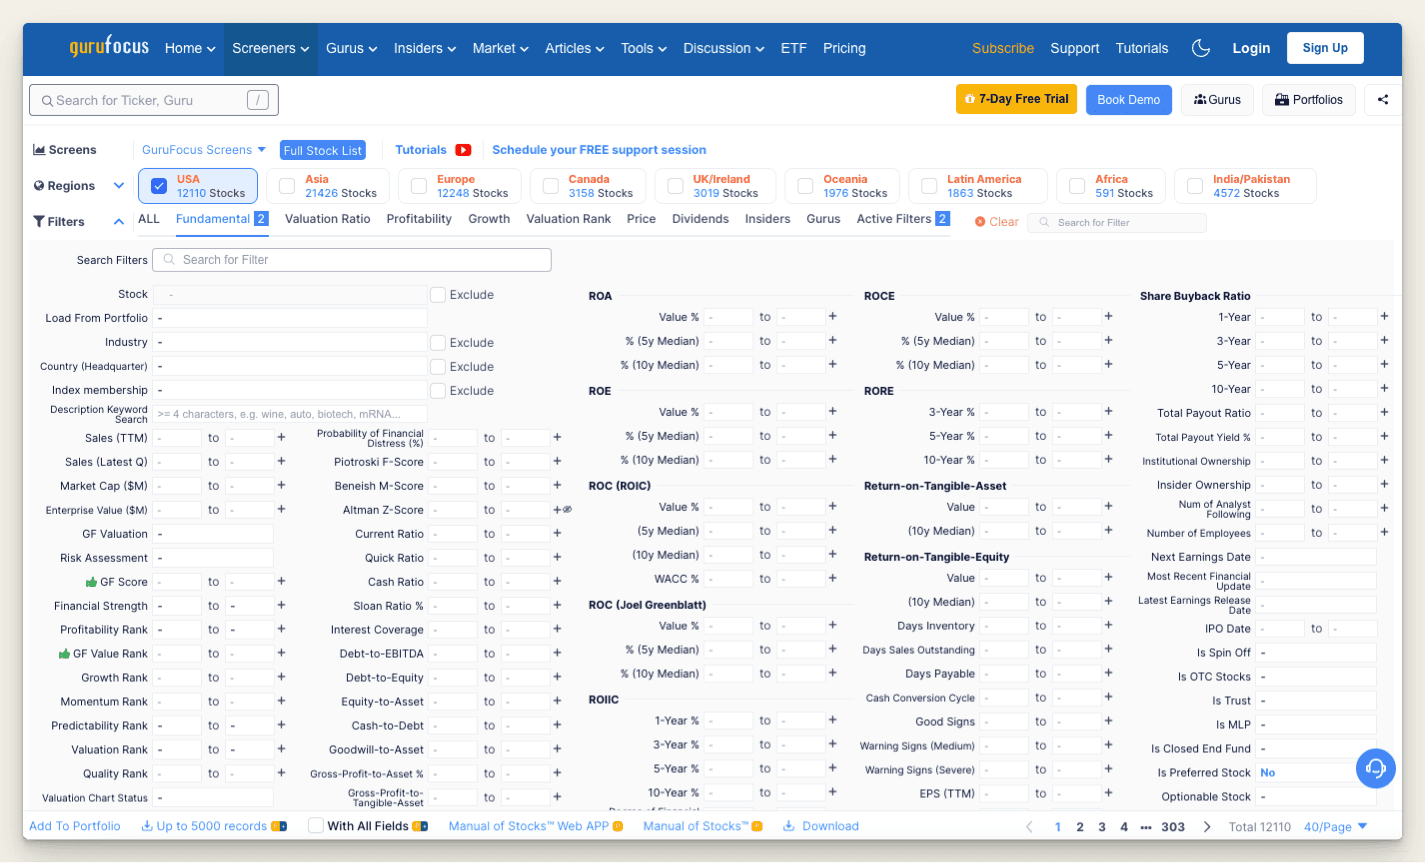The image size is (1426, 863).
Task: Check the UK/Ireland region checkbox
Action: (675, 186)
